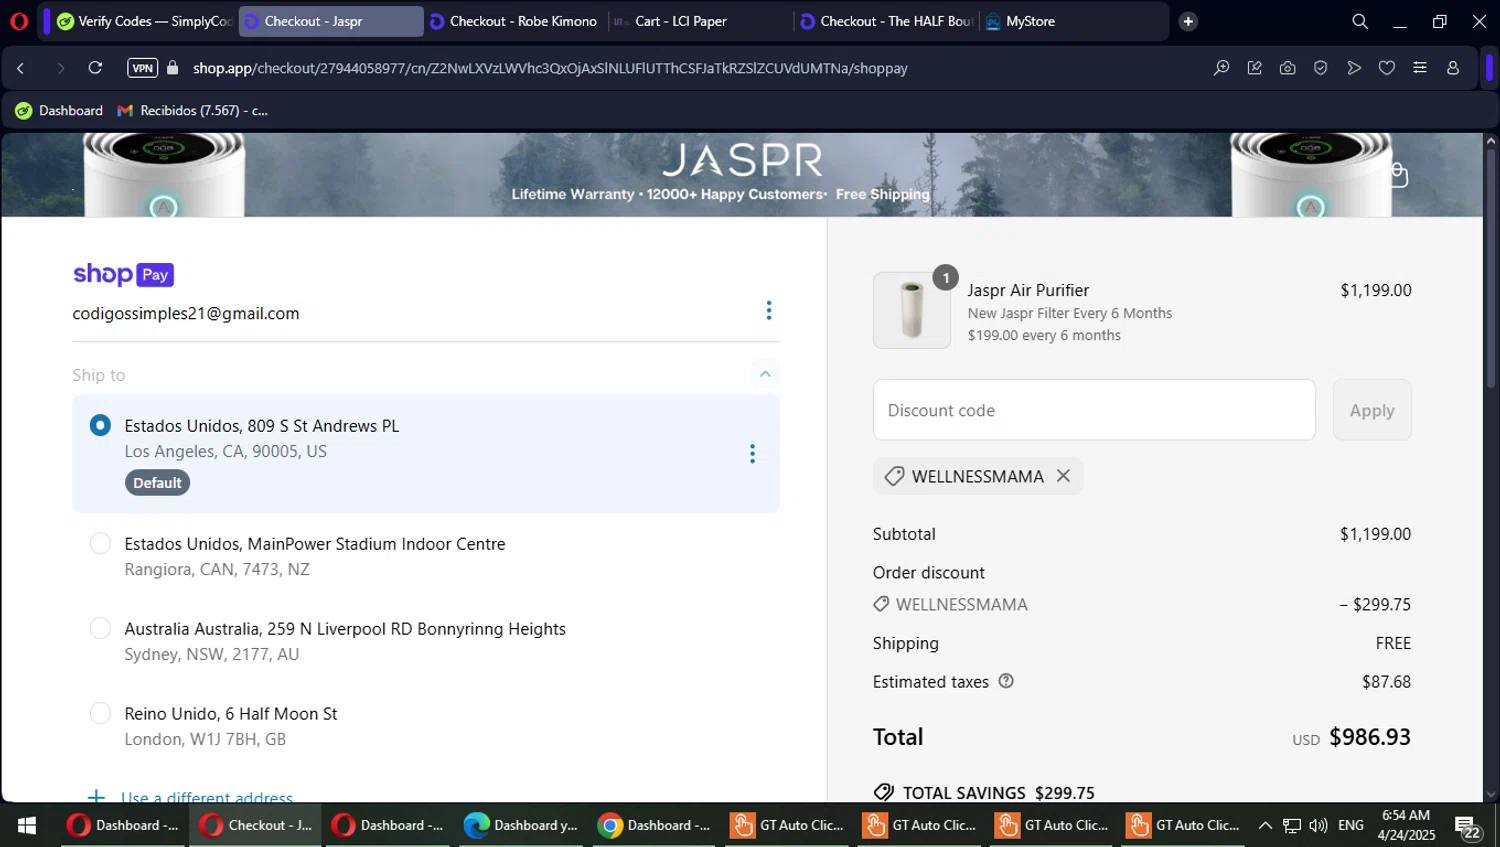Open the cart bag icon

1398,175
